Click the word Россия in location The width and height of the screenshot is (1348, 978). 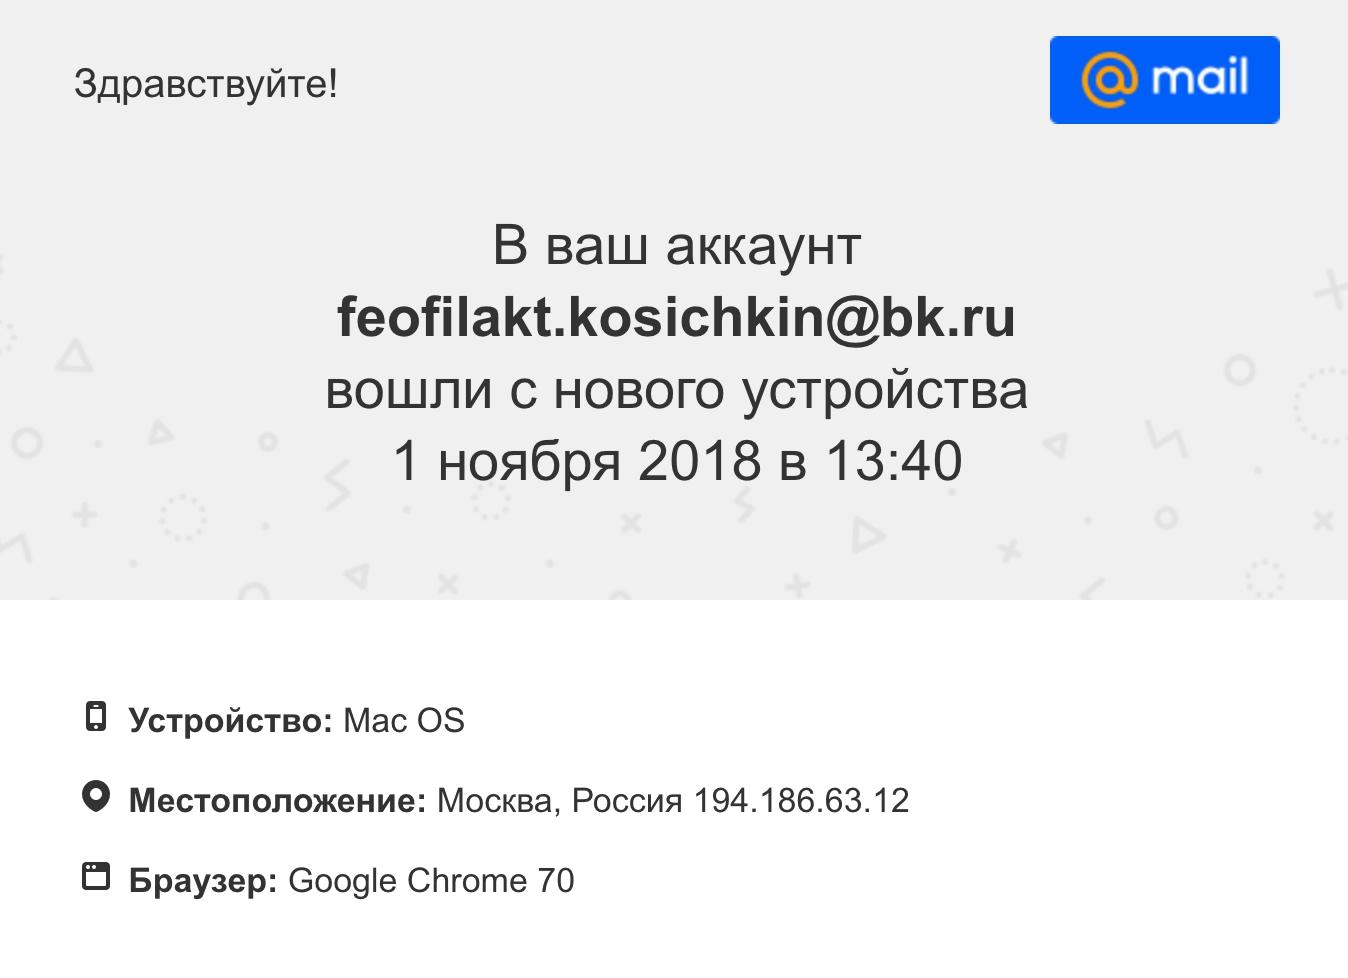[x=627, y=801]
